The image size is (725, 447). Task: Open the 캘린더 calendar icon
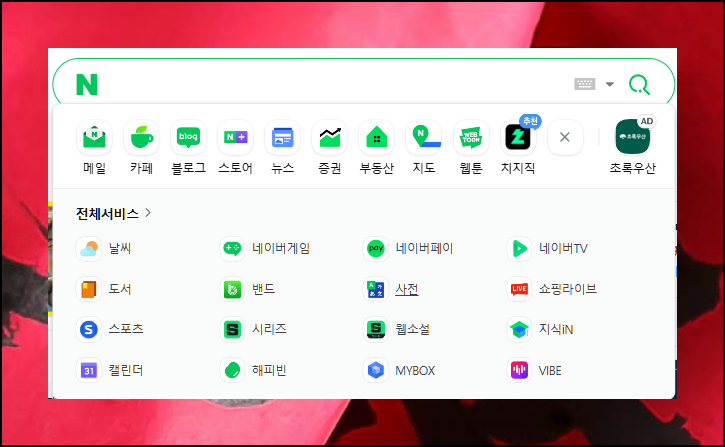pos(89,370)
